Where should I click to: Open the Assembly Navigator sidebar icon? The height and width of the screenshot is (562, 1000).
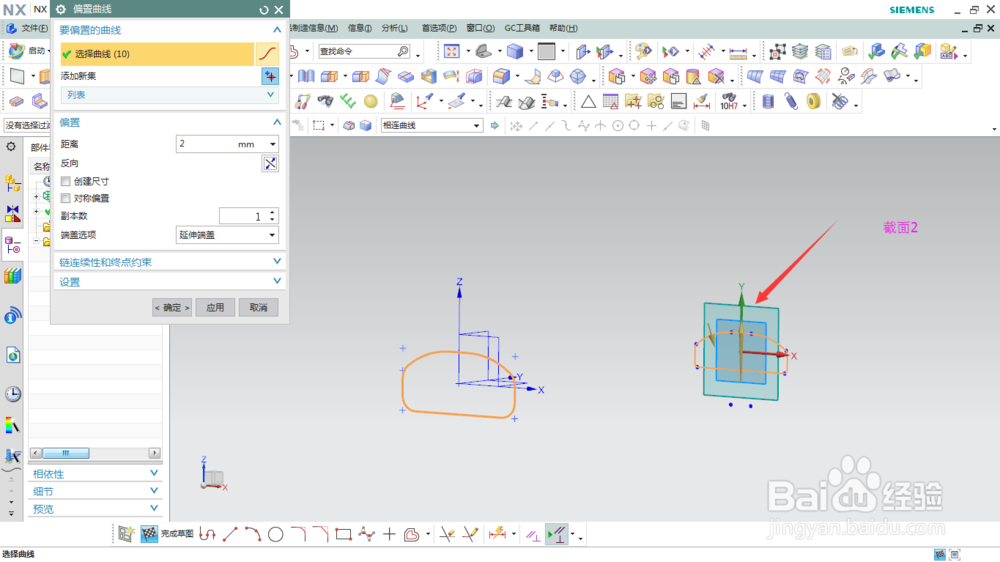click(x=13, y=183)
